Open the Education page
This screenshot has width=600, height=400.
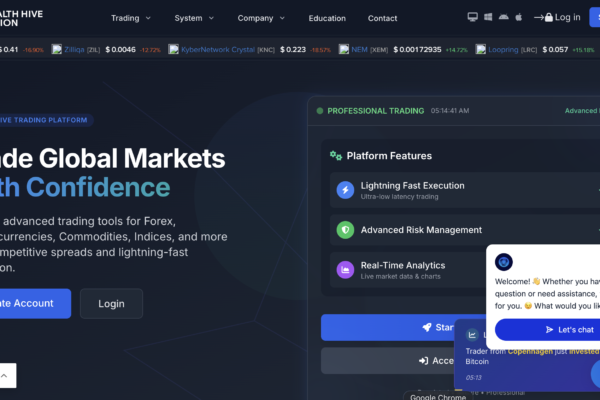click(x=327, y=18)
